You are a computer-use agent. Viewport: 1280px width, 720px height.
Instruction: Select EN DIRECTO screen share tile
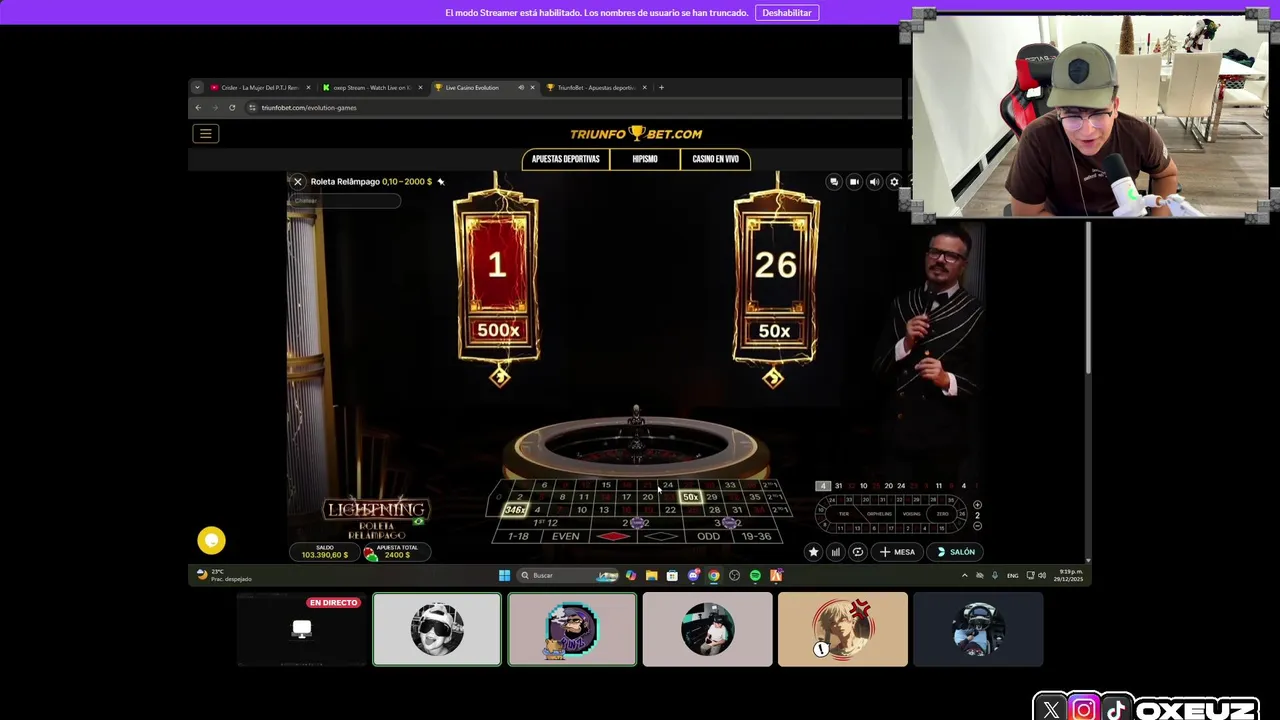click(302, 629)
